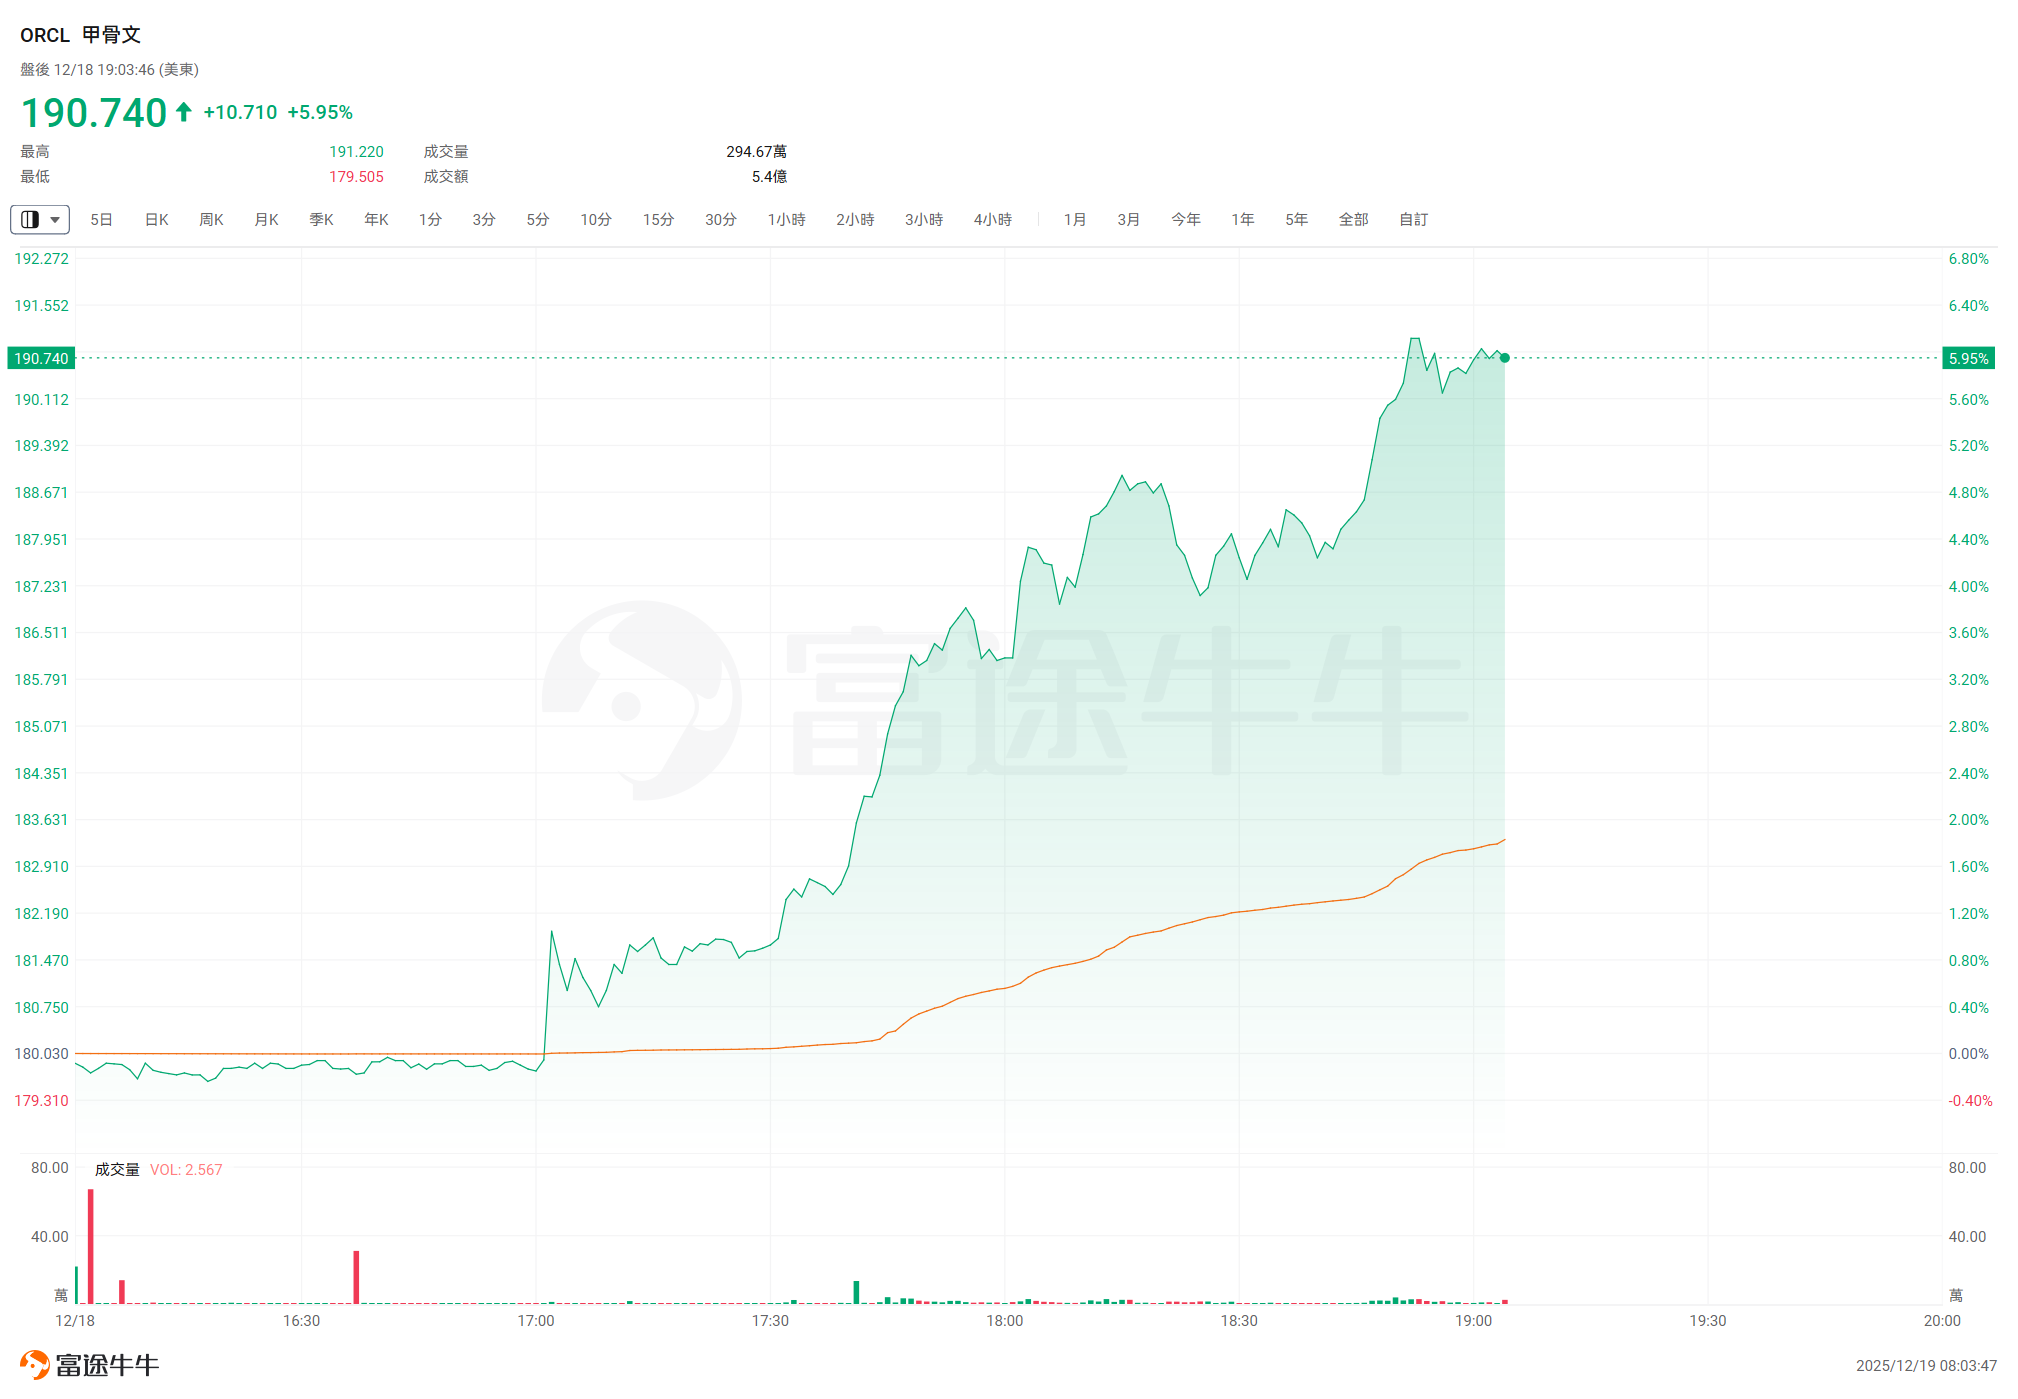This screenshot has height=1399, width=2018.
Task: Switch to the 5日 chart view
Action: pyautogui.click(x=101, y=219)
